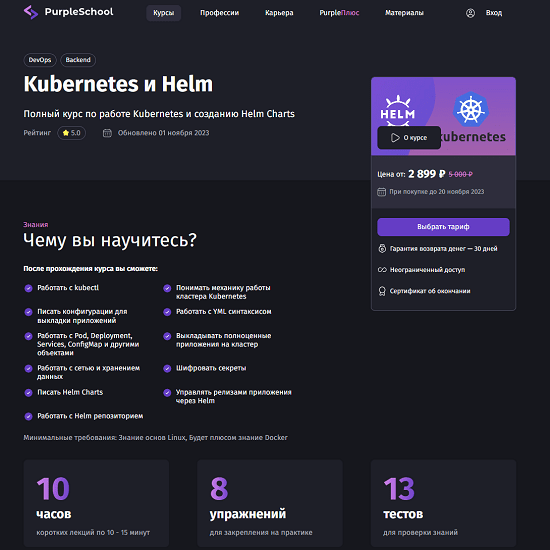550x550 pixels.
Task: Click the 2 899 ₽ price
Action: [427, 174]
